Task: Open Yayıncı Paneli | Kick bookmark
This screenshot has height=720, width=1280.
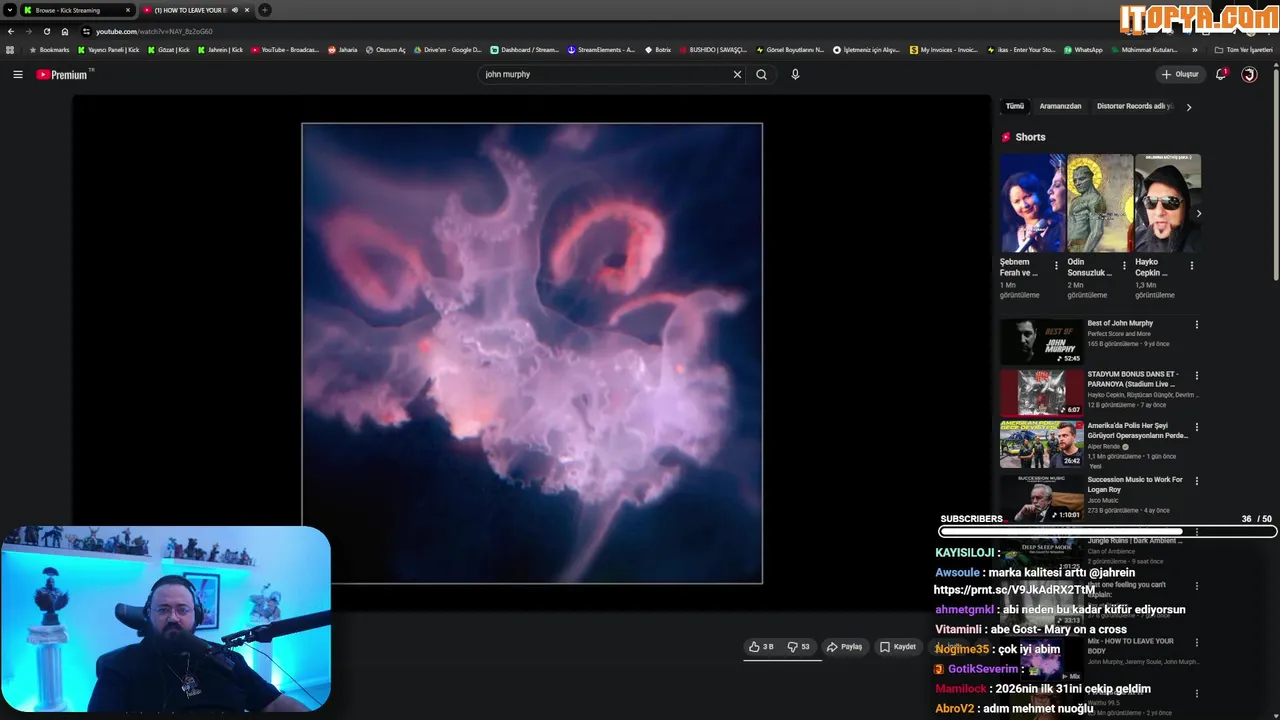Action: 108,49
